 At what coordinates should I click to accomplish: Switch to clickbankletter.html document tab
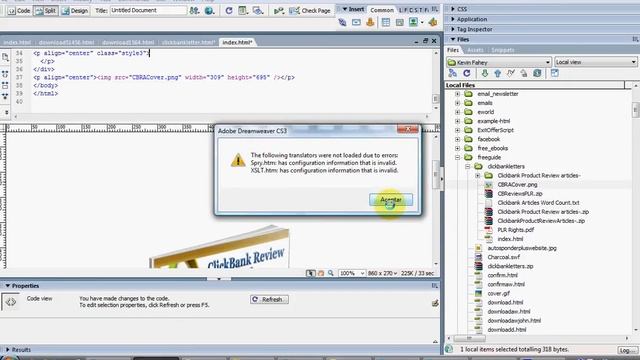tap(188, 42)
